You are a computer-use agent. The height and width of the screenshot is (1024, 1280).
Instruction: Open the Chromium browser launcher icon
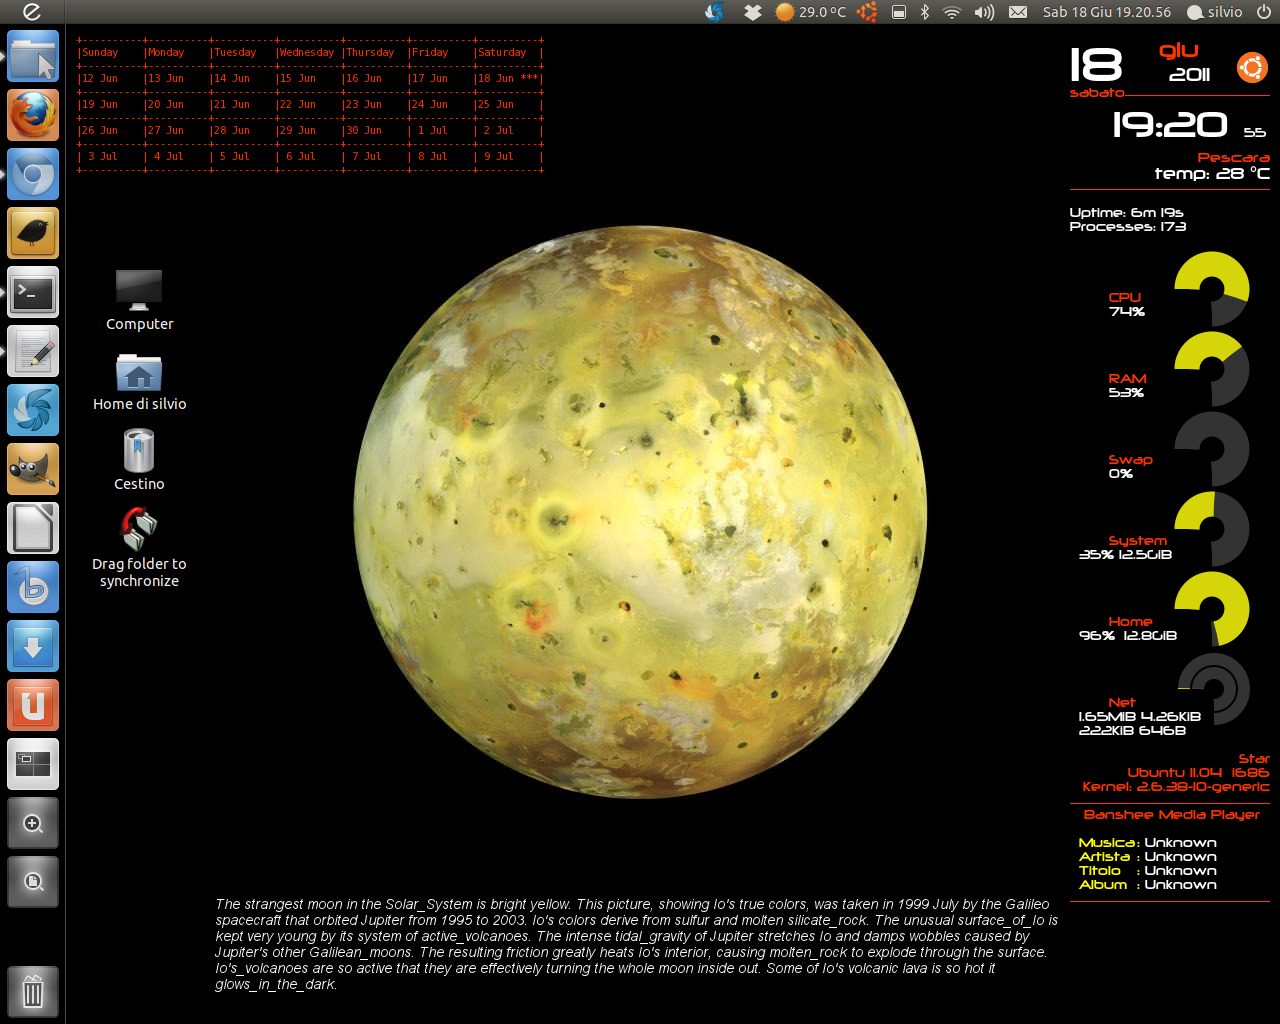point(33,174)
